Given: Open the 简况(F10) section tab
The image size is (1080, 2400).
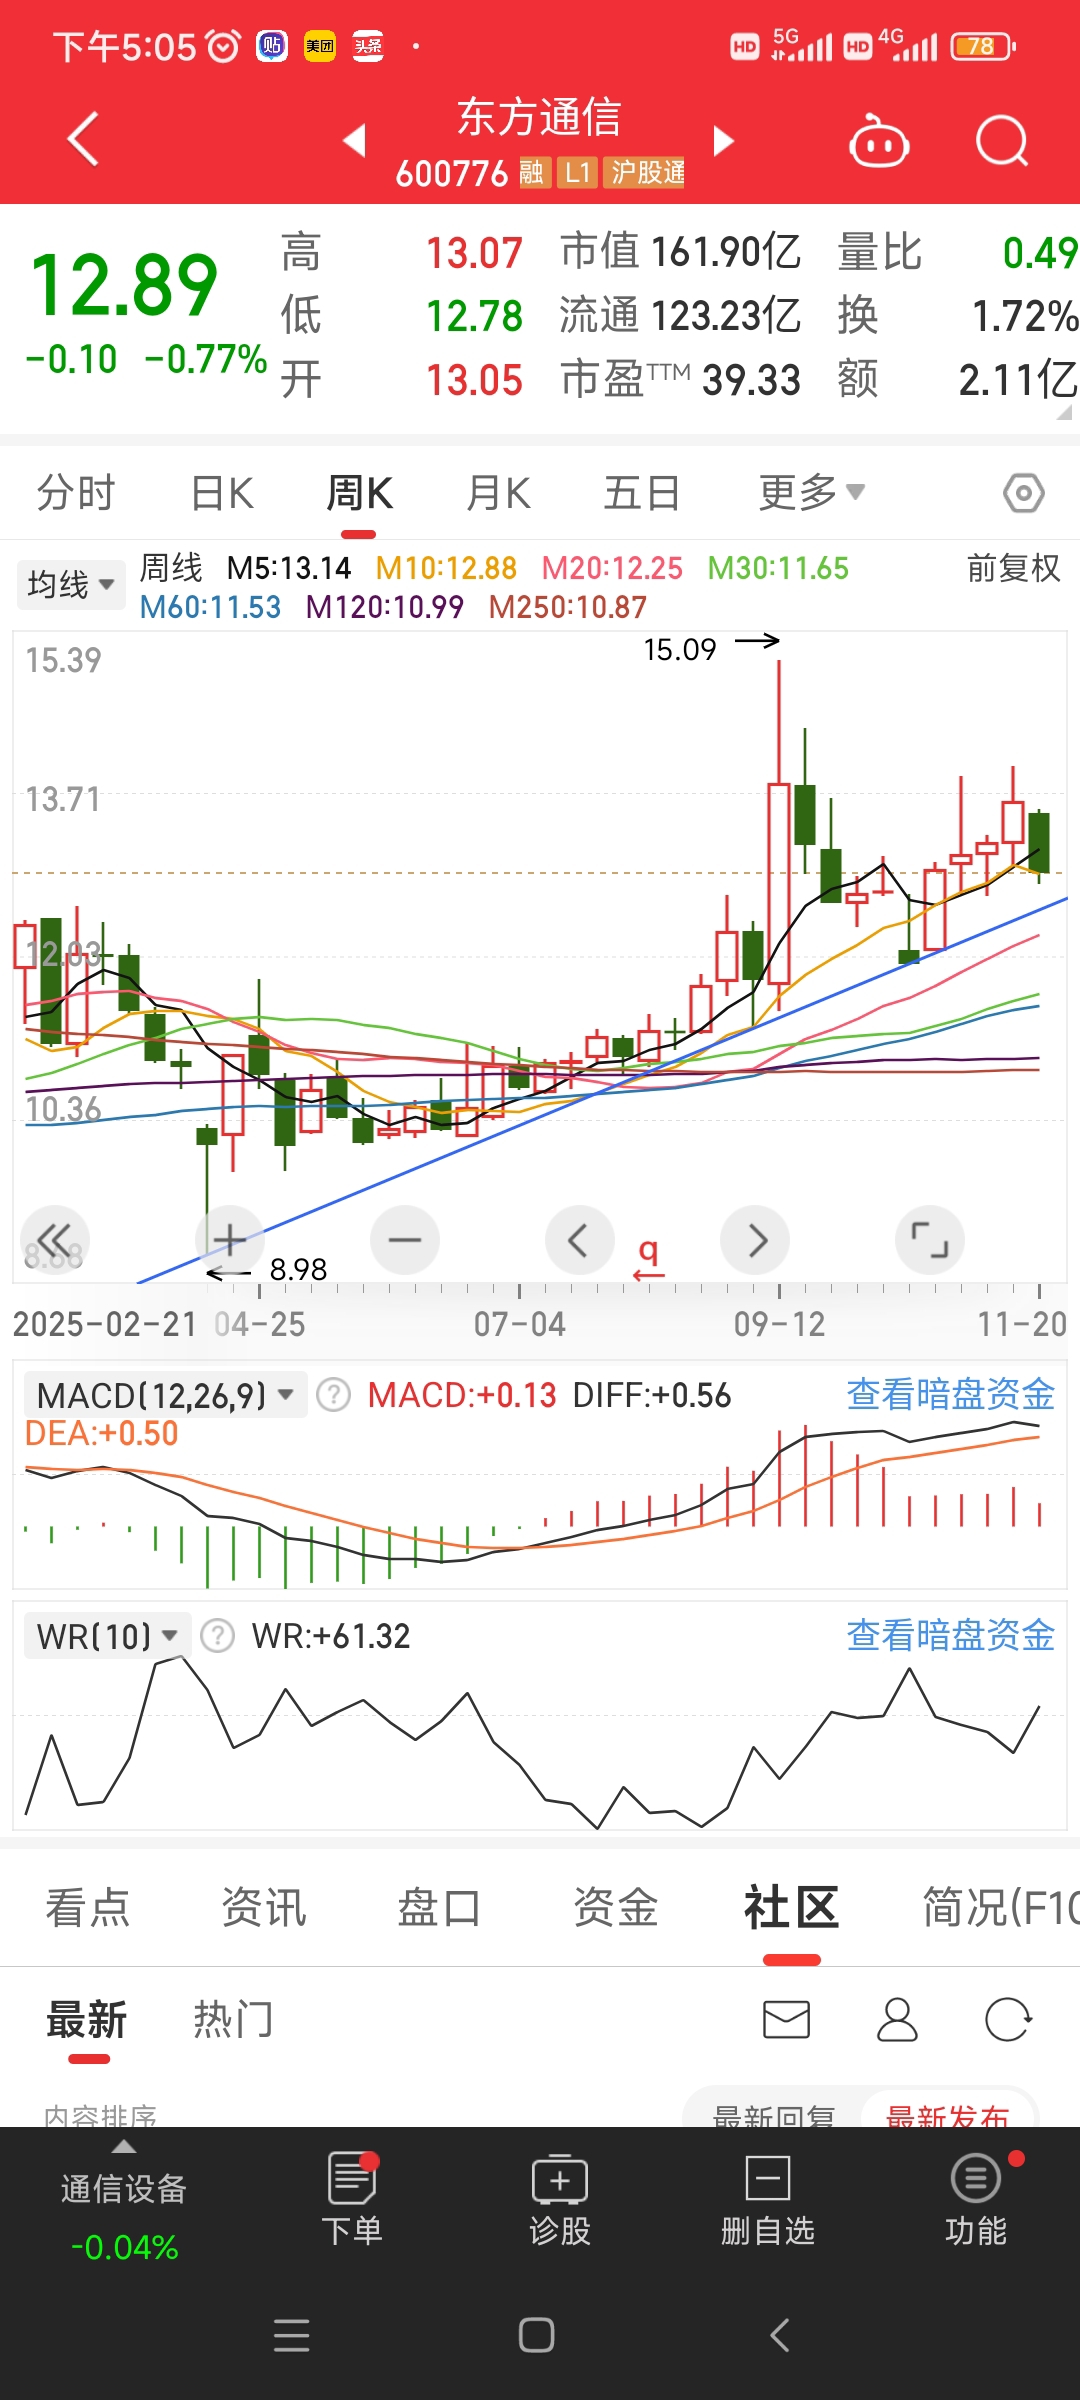Looking at the screenshot, I should [x=1000, y=1907].
